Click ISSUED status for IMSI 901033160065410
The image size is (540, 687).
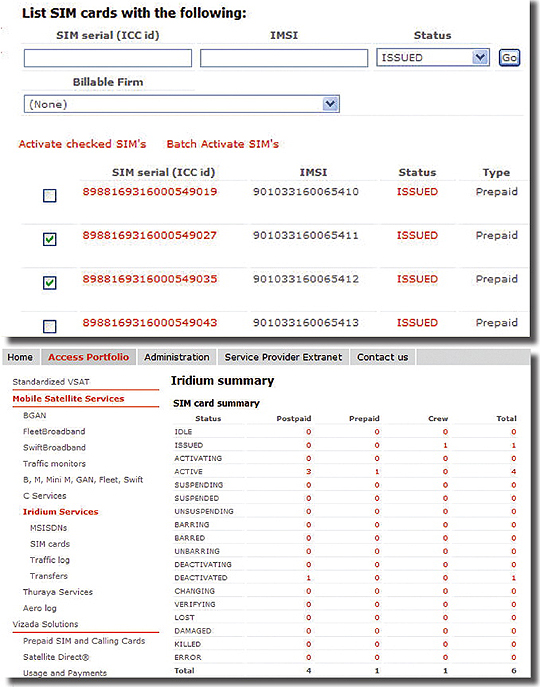pyautogui.click(x=417, y=192)
